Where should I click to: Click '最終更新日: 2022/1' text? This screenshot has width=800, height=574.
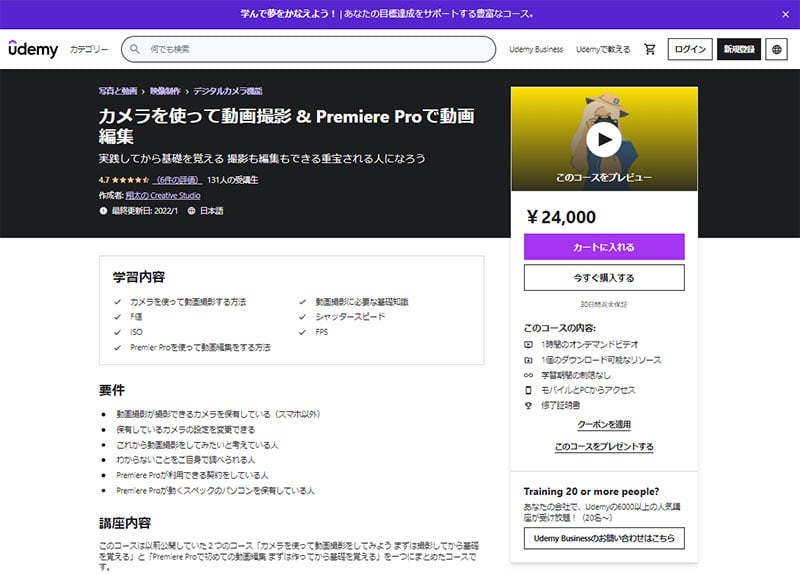click(145, 211)
